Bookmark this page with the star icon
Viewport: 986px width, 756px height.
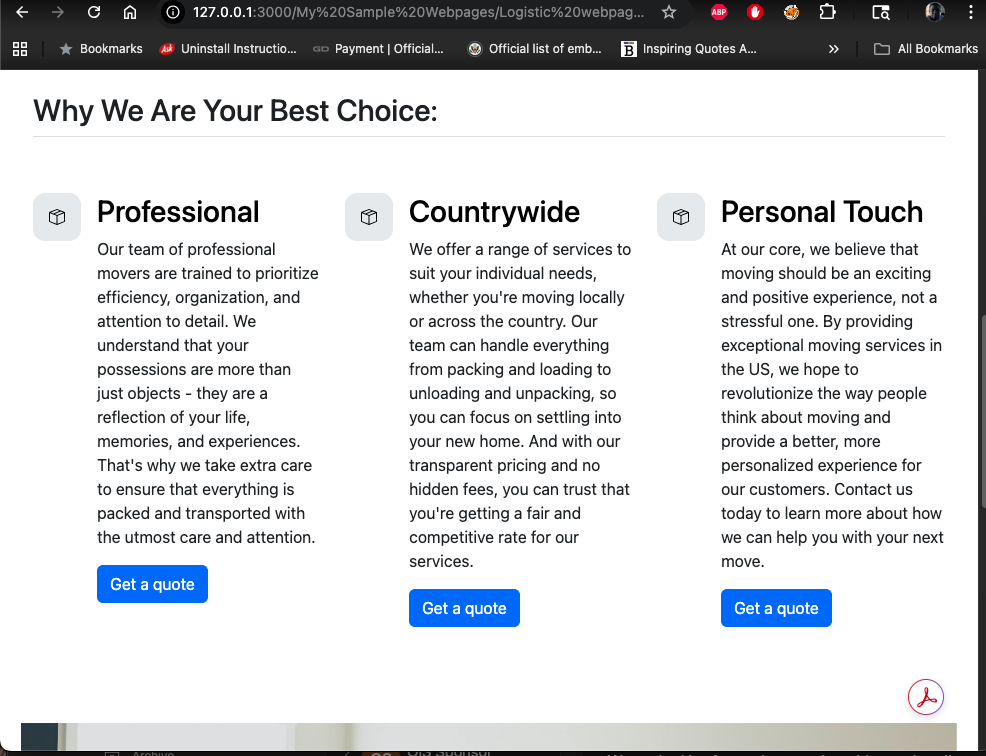(669, 13)
